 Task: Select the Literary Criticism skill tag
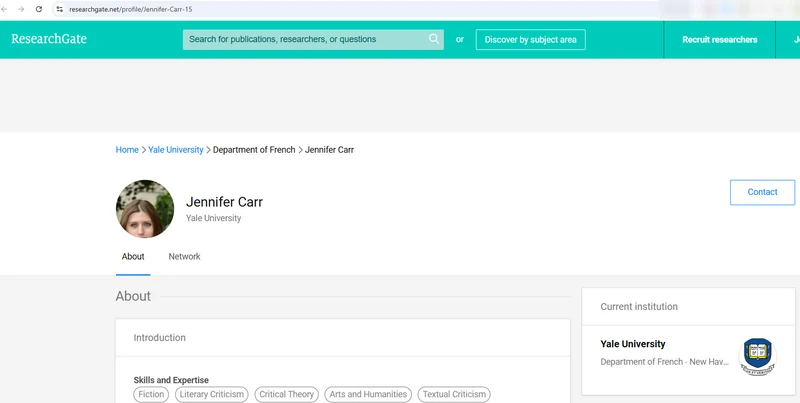tap(212, 394)
